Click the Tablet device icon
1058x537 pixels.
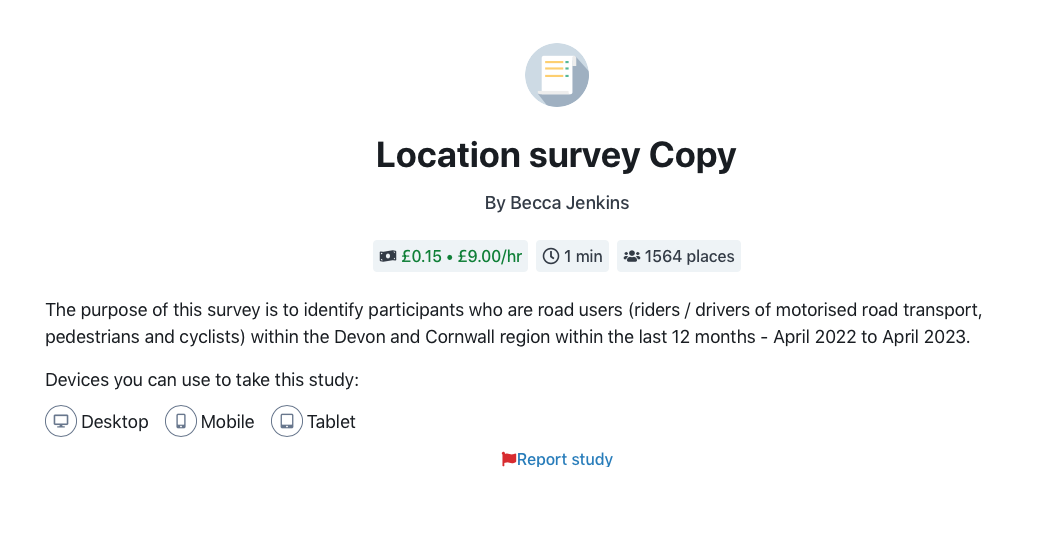point(287,421)
